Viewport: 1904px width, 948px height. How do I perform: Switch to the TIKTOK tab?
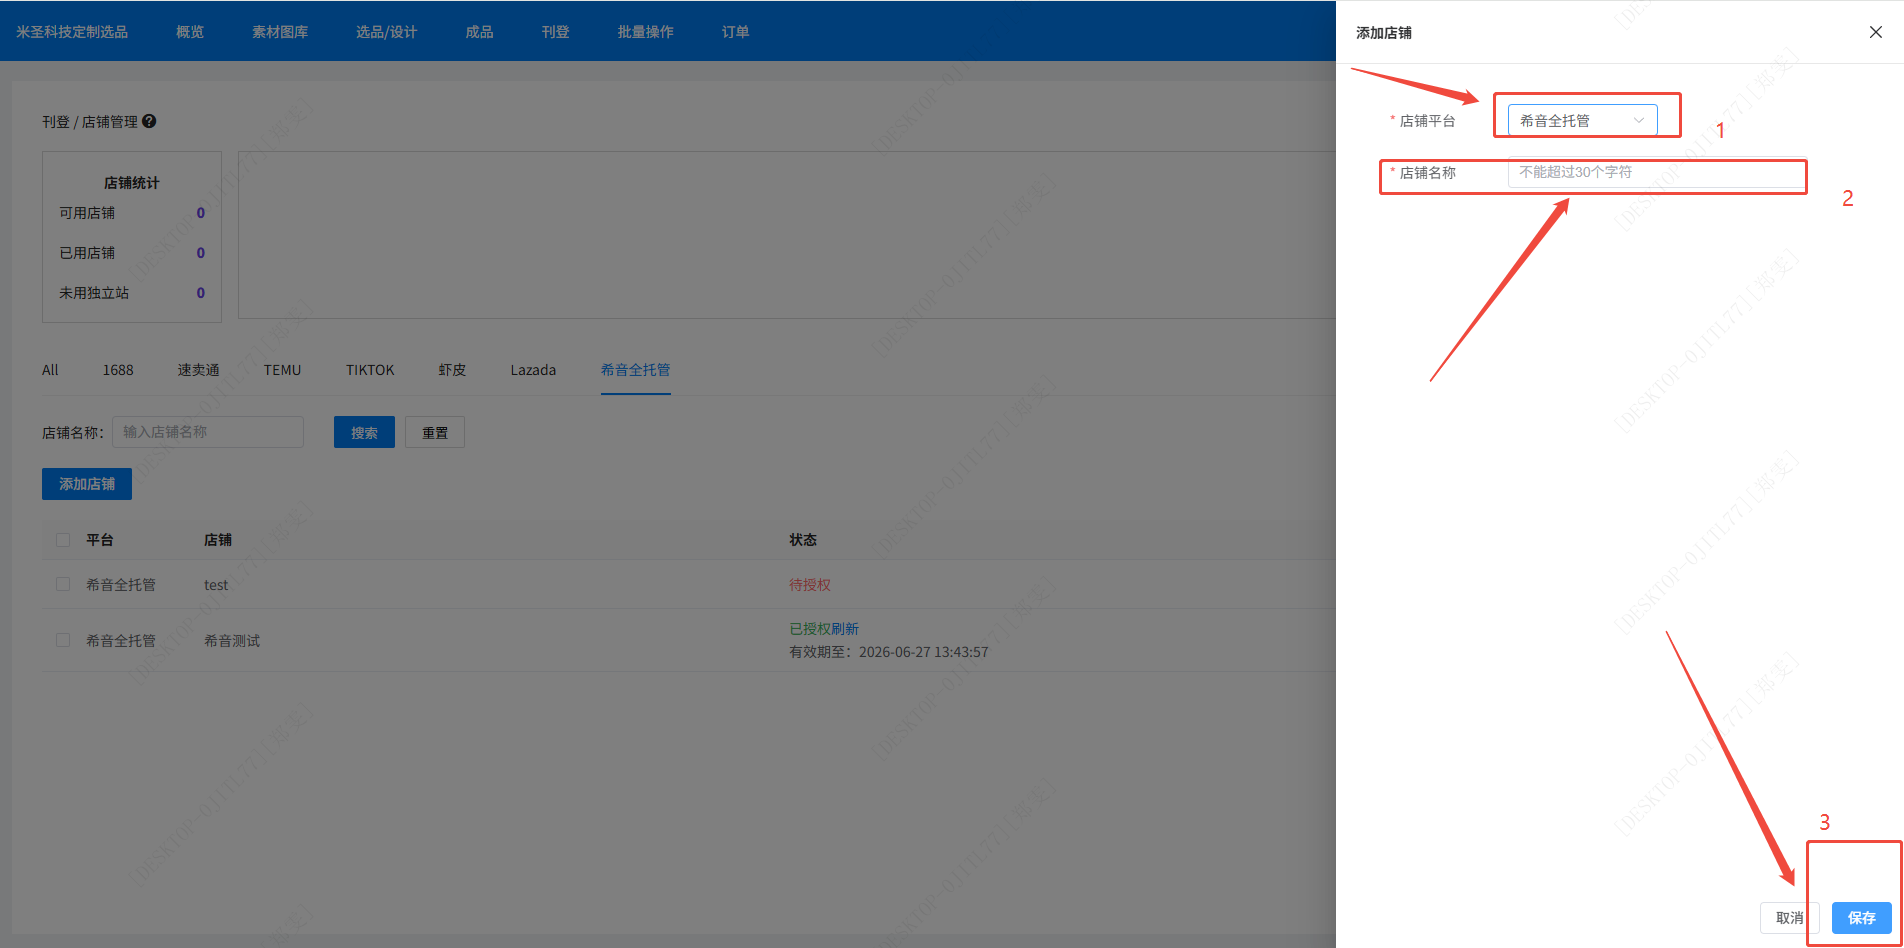(x=370, y=370)
